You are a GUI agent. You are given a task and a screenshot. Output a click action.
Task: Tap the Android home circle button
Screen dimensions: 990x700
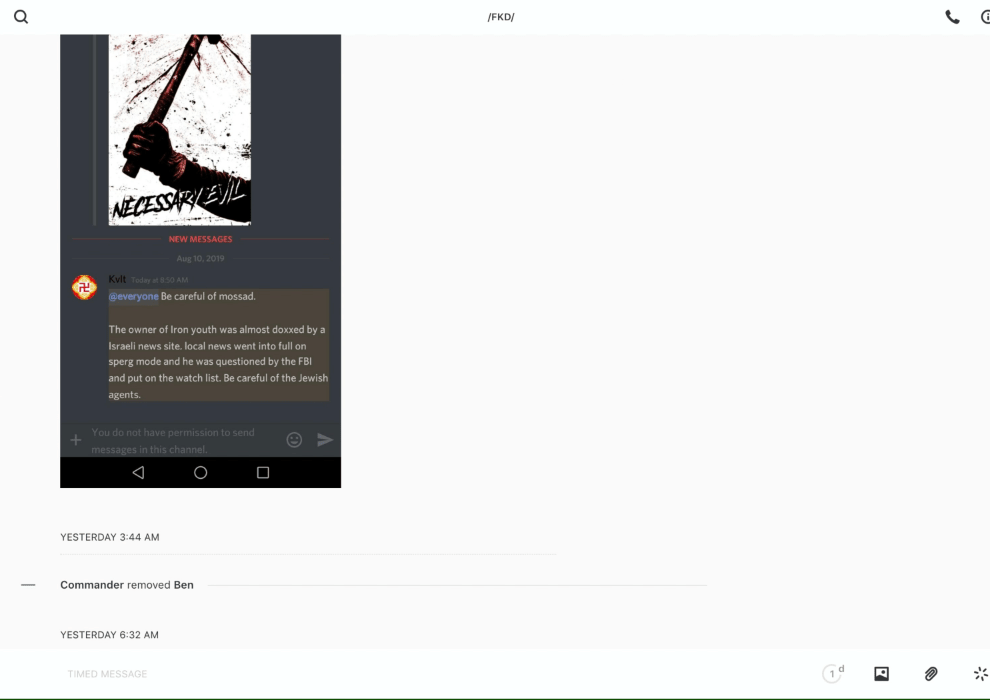coord(200,473)
